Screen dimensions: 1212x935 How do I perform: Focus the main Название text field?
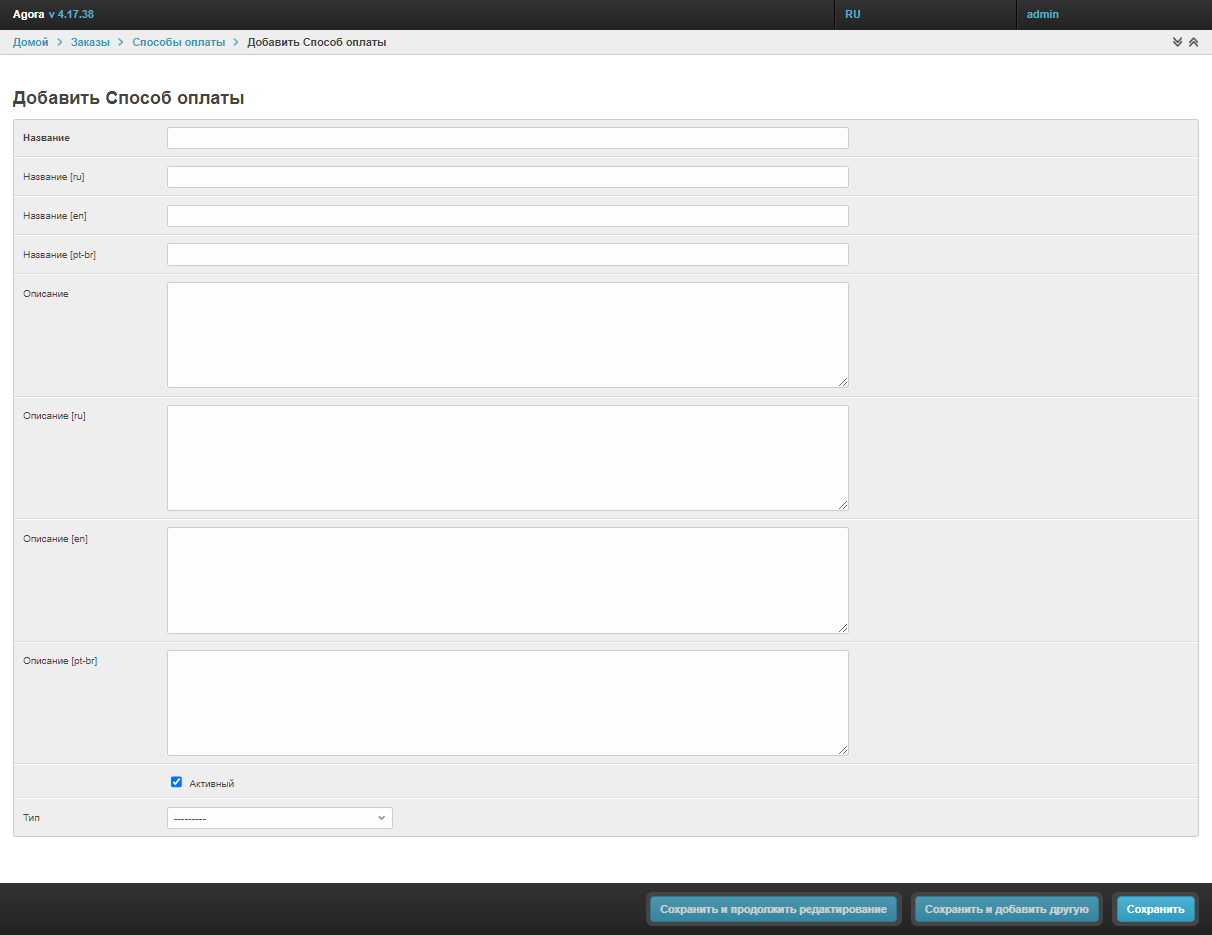click(x=507, y=138)
